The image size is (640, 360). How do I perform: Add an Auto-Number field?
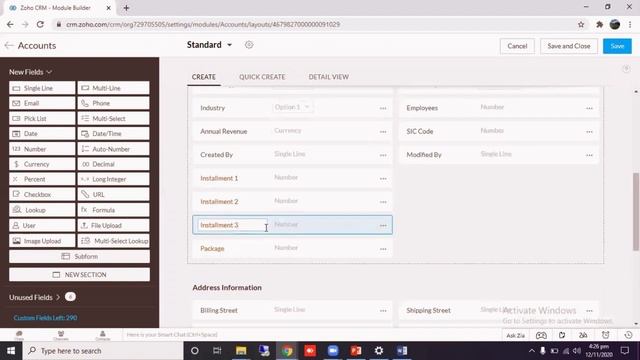(113, 149)
